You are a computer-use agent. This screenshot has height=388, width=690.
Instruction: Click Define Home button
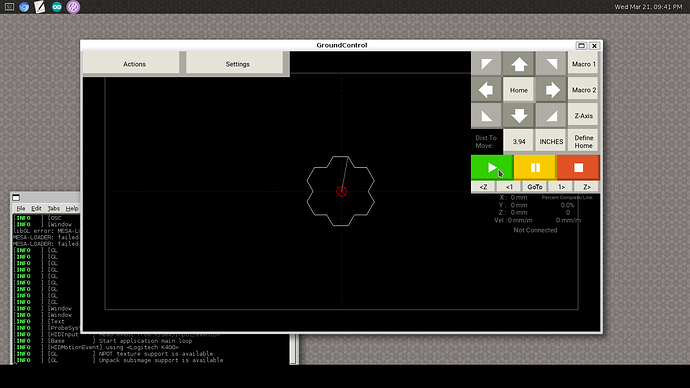click(x=584, y=142)
